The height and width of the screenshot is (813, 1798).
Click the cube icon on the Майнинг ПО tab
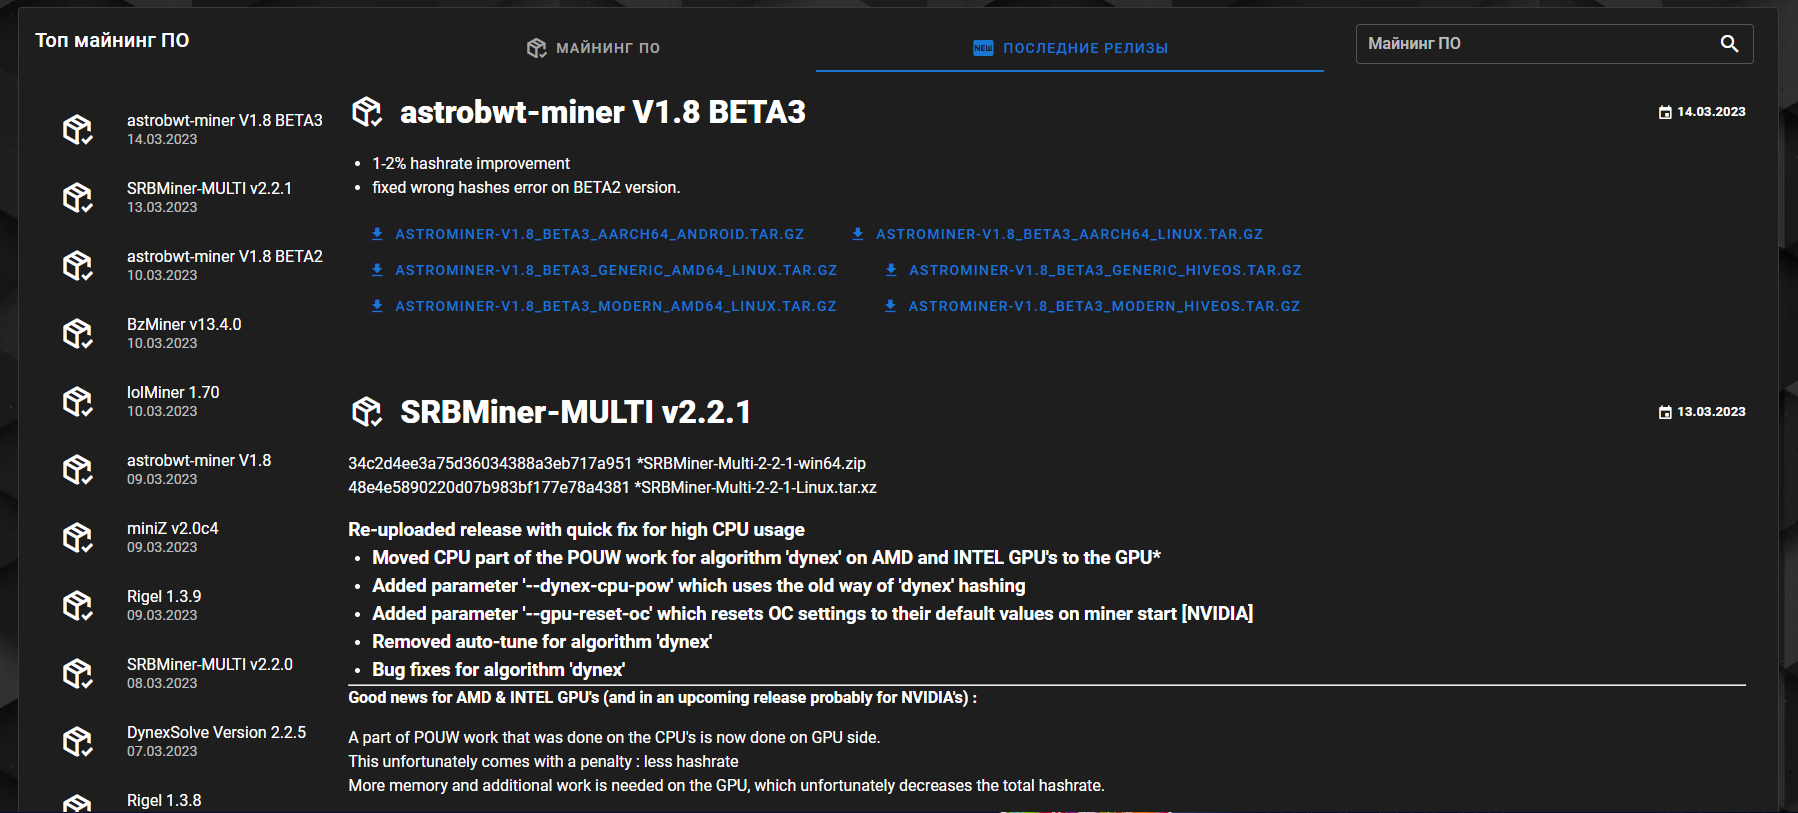(537, 48)
